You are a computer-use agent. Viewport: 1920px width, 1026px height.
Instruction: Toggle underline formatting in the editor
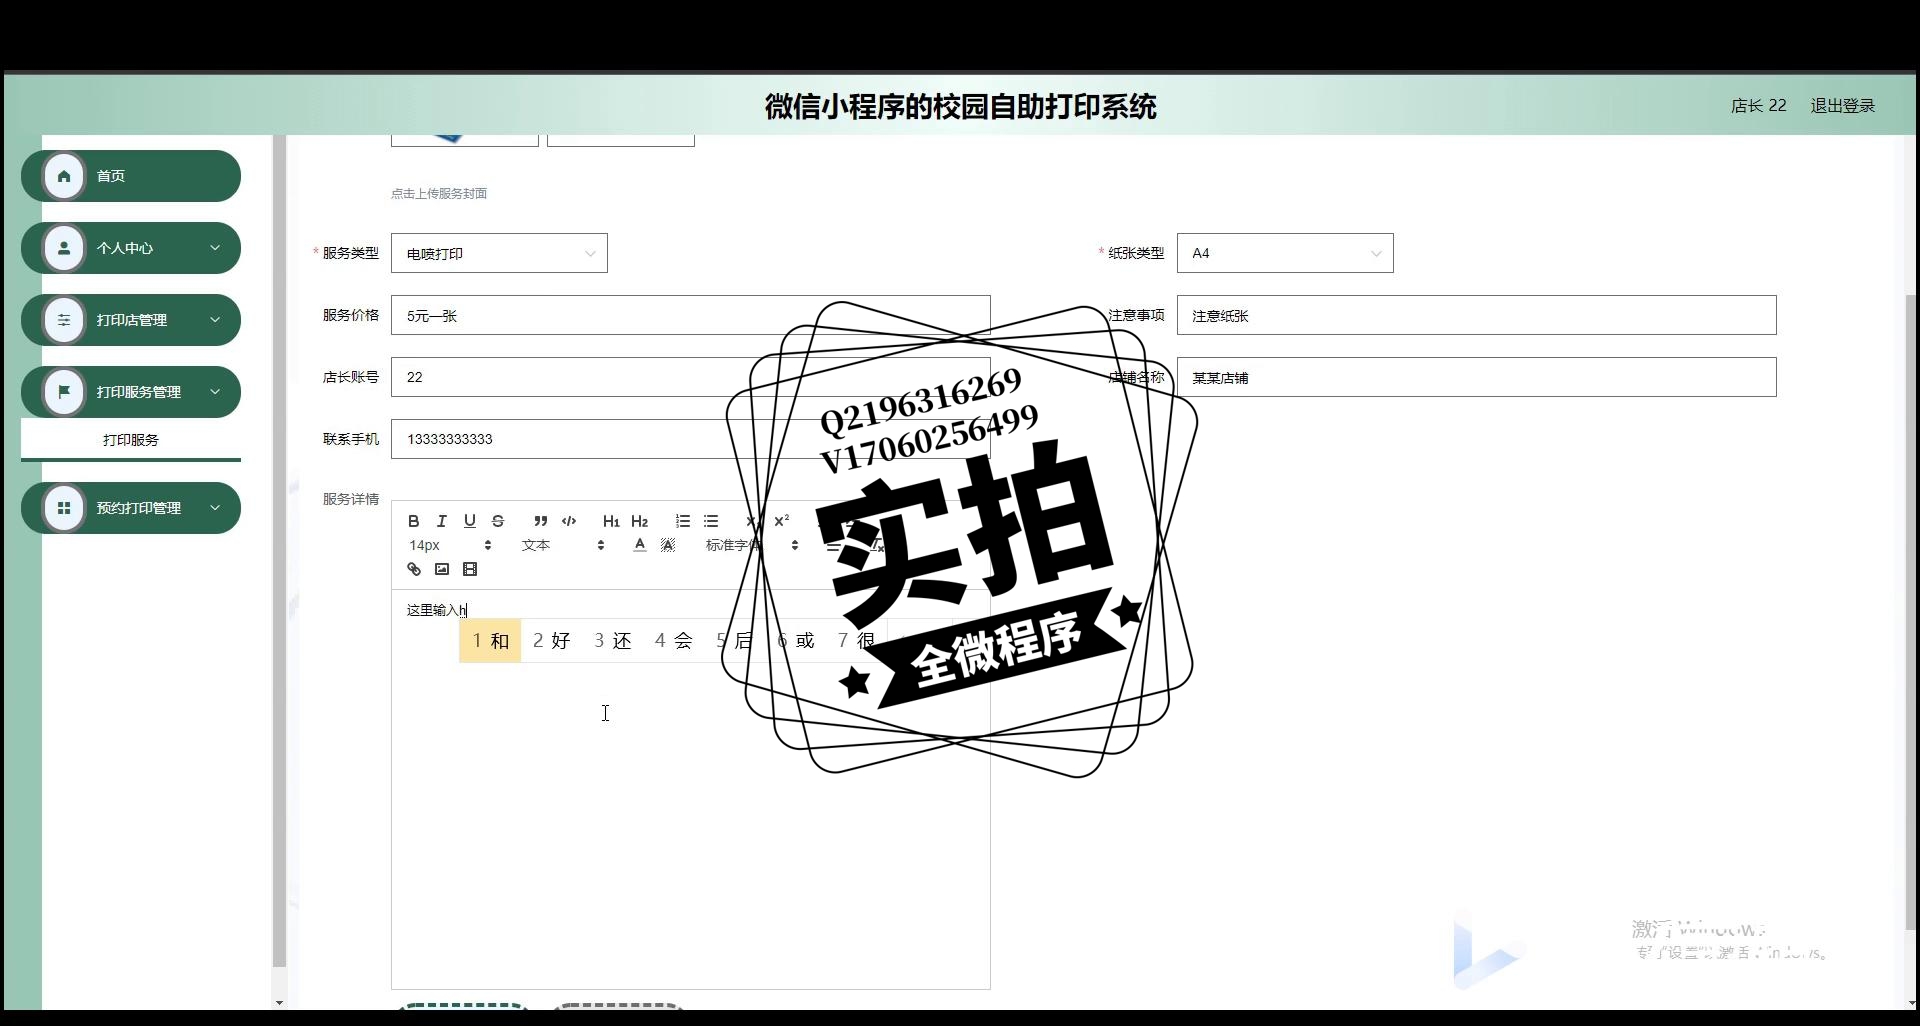[469, 521]
